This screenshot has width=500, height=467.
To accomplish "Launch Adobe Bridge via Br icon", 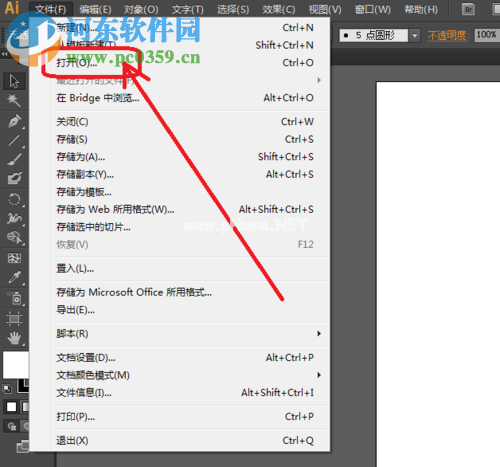I will (x=468, y=9).
